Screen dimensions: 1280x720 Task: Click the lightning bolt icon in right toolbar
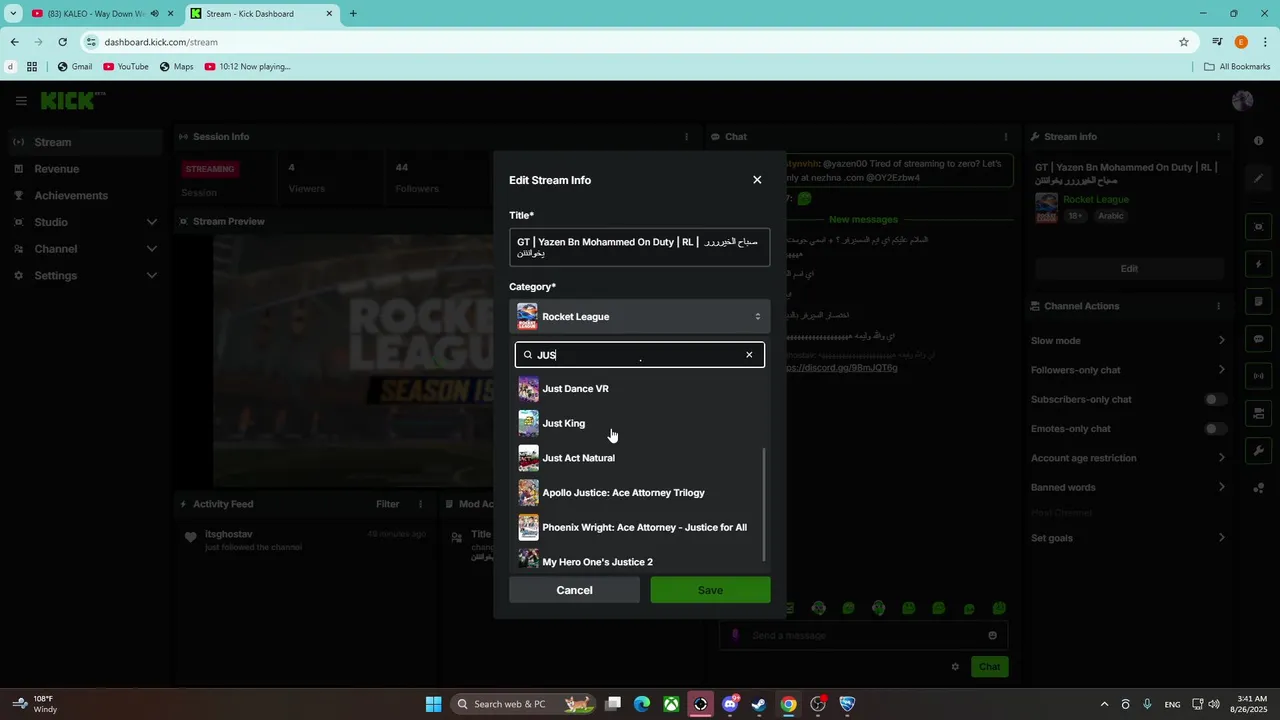pyautogui.click(x=1259, y=265)
